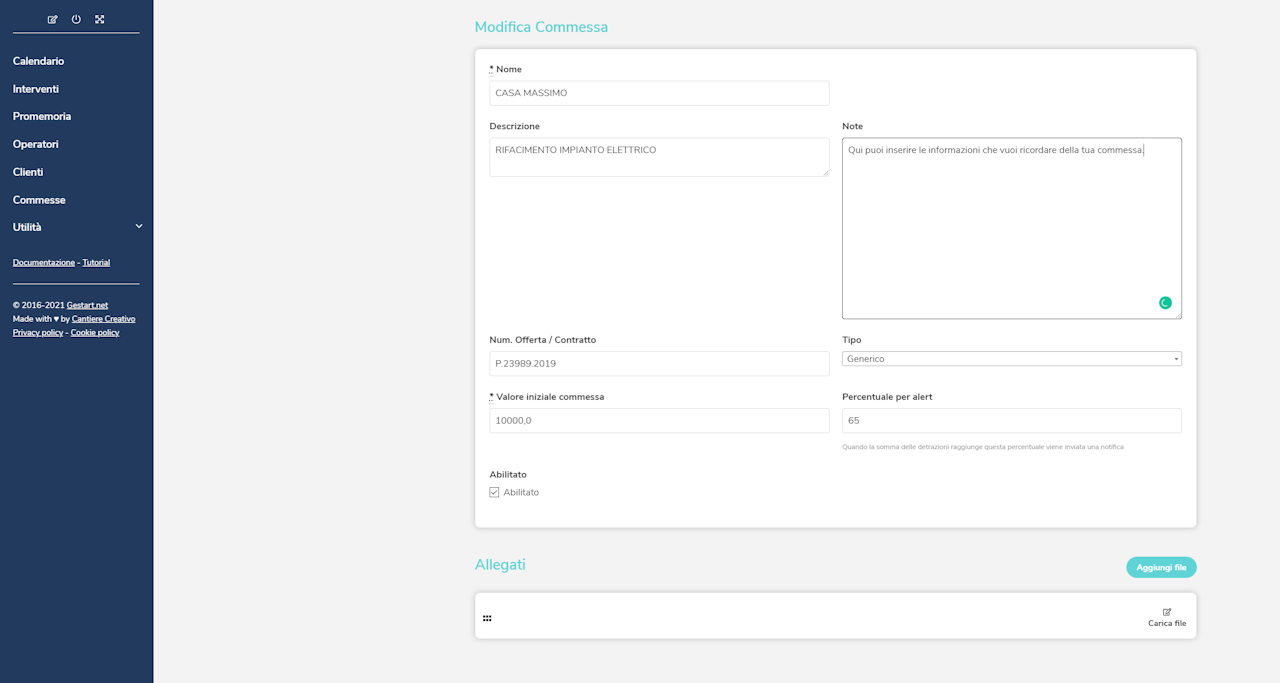Click the green Grammarly icon in Note
Viewport: 1280px width, 683px height.
1165,303
